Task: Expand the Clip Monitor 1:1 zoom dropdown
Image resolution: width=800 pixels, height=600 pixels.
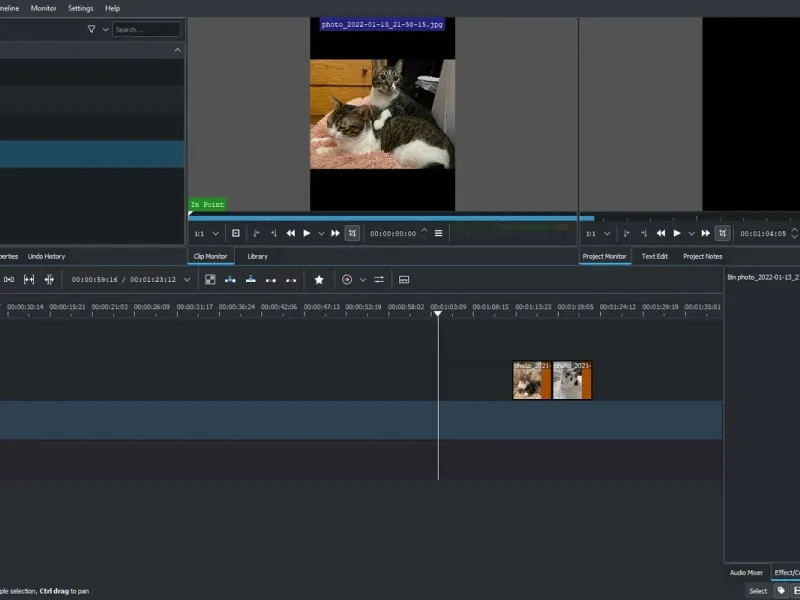Action: click(215, 233)
